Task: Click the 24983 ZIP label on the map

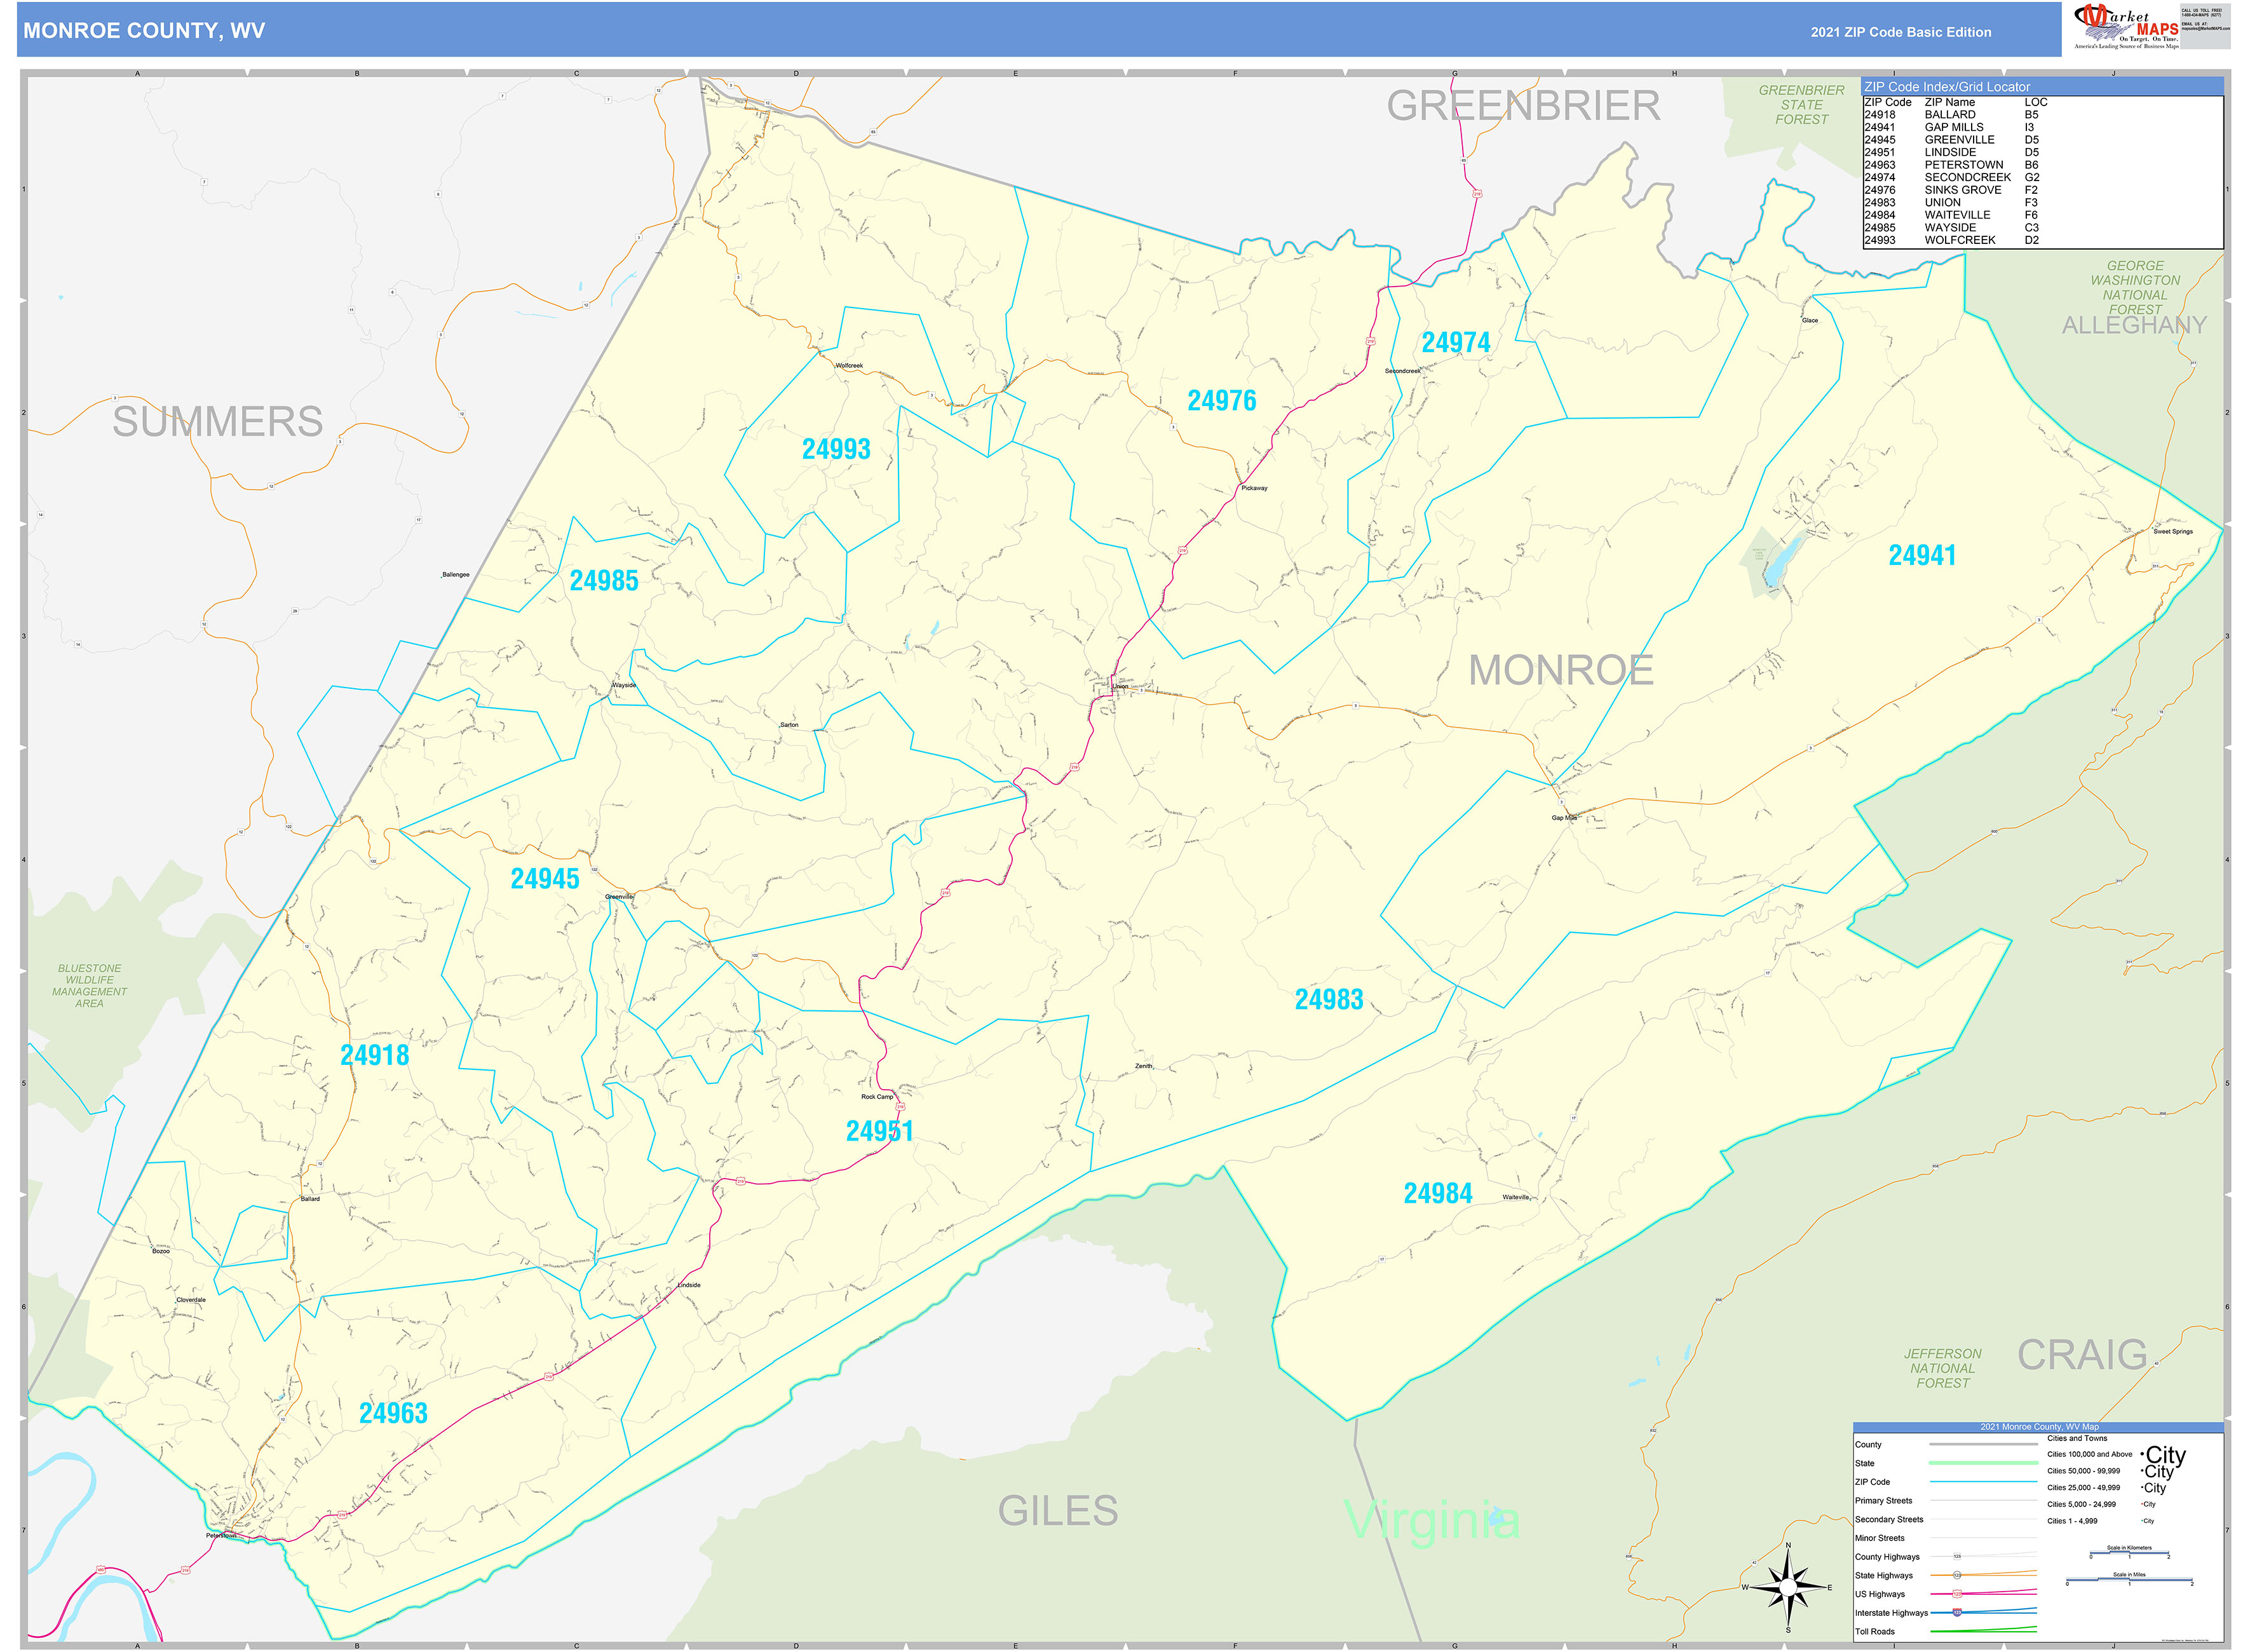Action: click(1329, 999)
